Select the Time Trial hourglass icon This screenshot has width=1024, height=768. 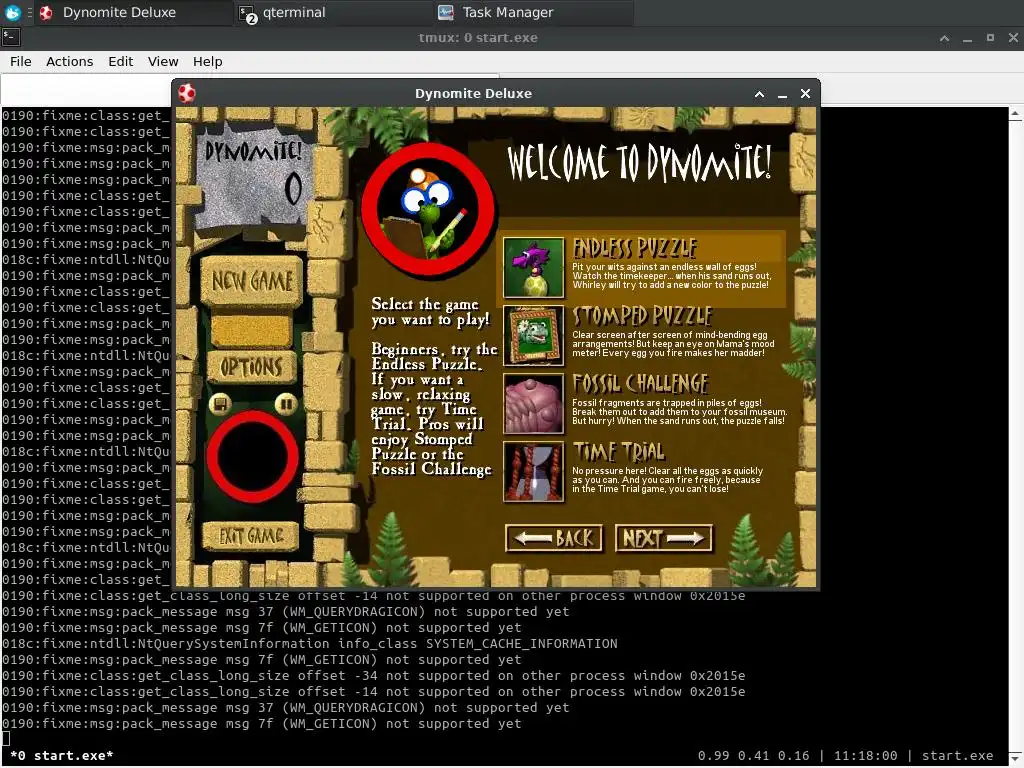pos(534,472)
